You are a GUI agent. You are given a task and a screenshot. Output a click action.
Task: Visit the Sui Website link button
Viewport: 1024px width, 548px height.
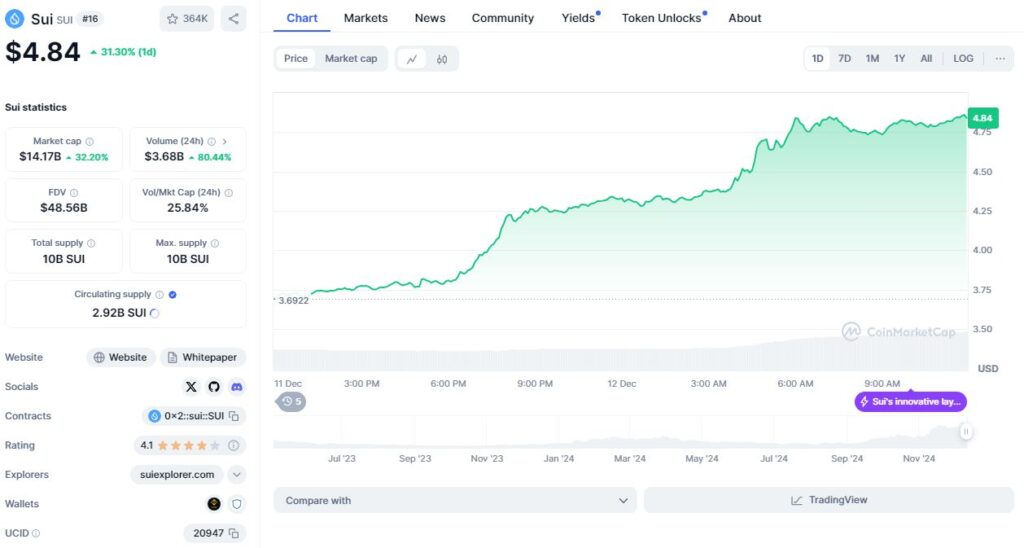121,357
